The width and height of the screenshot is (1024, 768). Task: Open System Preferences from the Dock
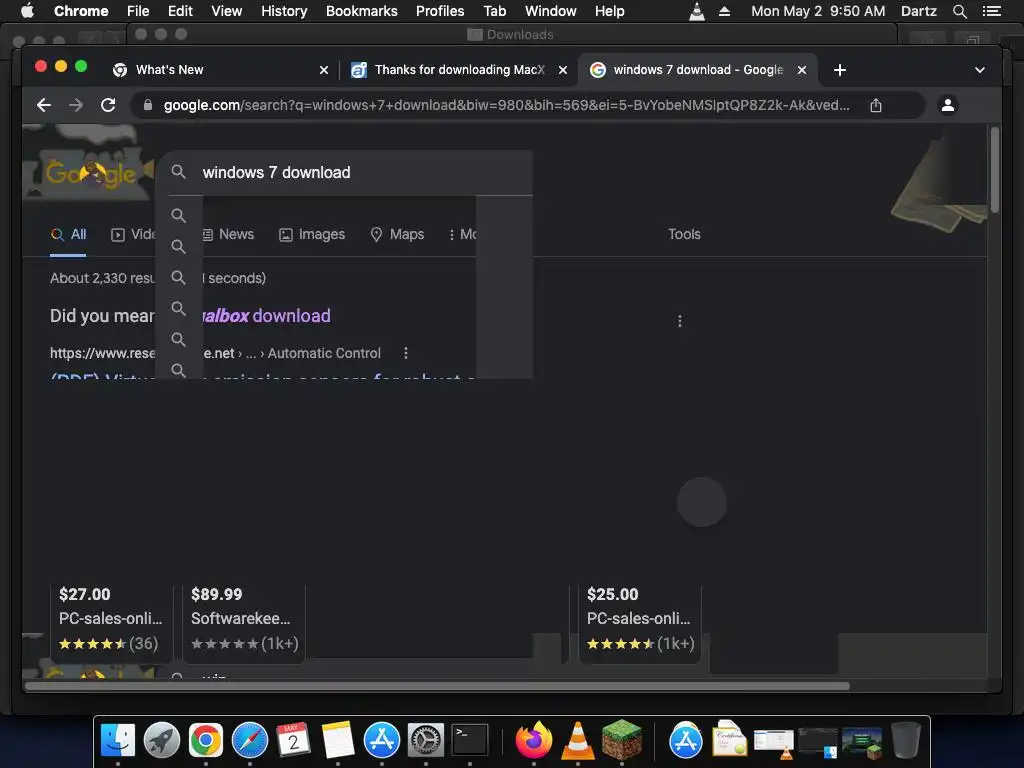(x=426, y=741)
